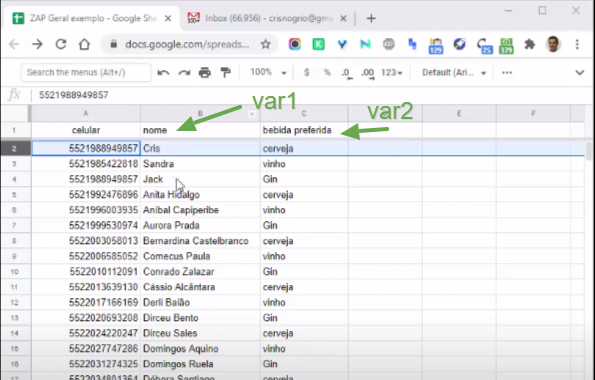The height and width of the screenshot is (380, 595).
Task: Format as currency with dollar icon
Action: pos(307,73)
